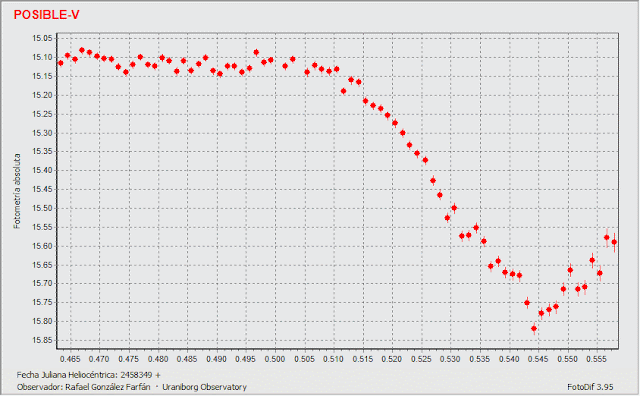Click the 0.550 x-axis label
The image size is (640, 396).
568,359
